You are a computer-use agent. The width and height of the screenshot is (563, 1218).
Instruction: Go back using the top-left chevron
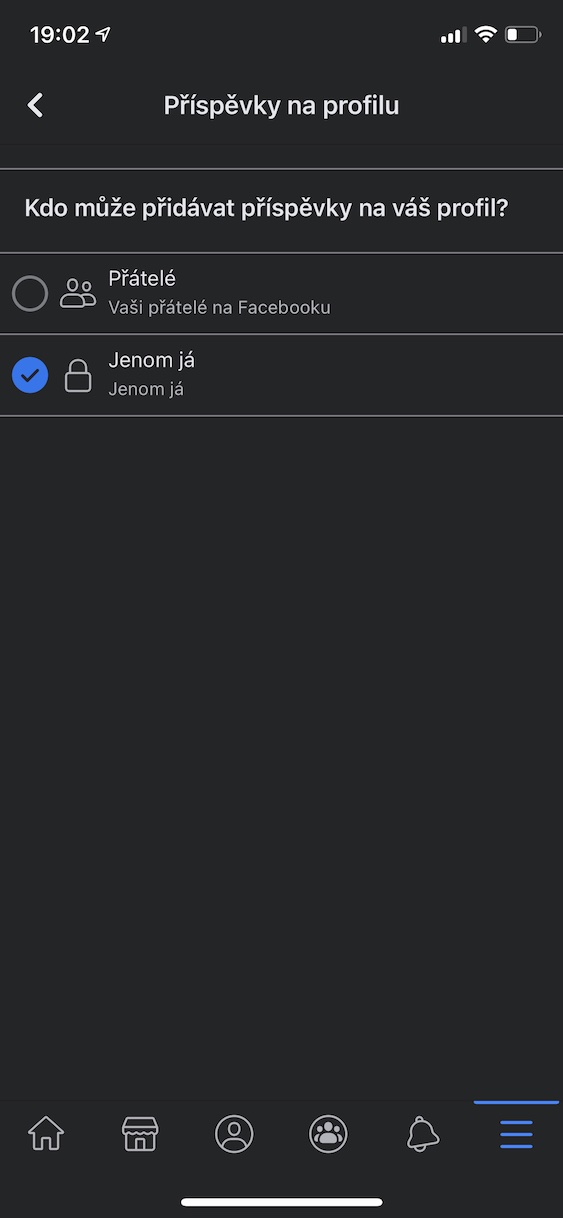(x=35, y=105)
